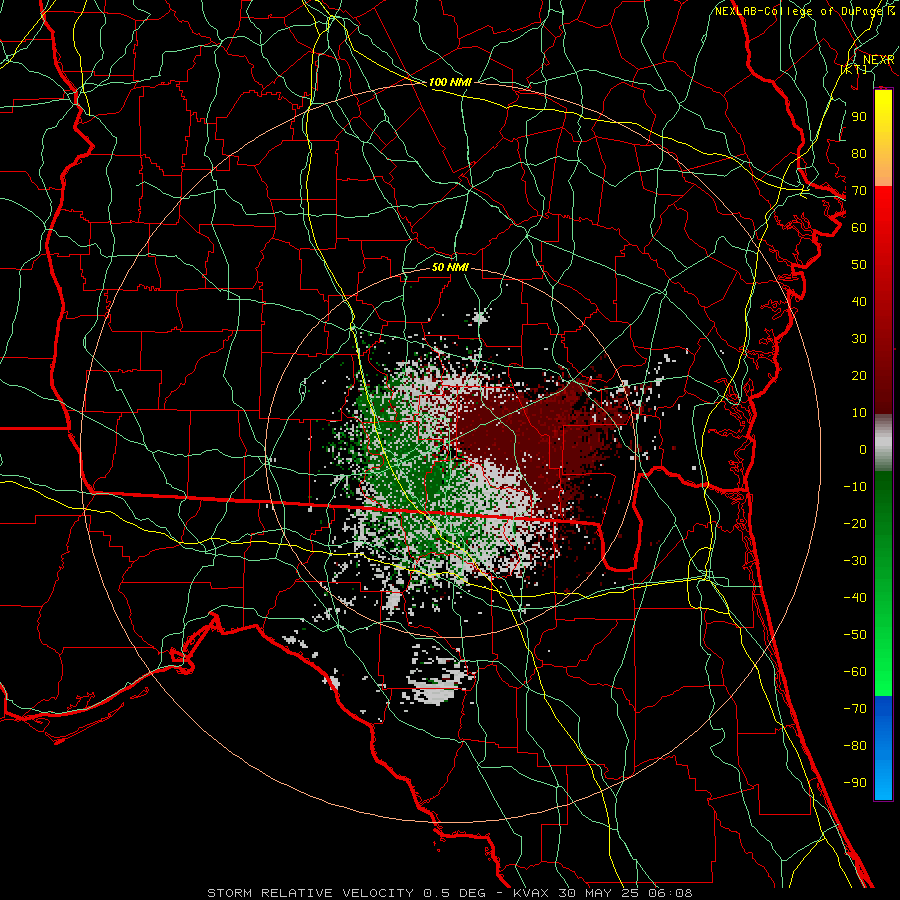Click the '-40' value on the velocity scale

(x=855, y=598)
